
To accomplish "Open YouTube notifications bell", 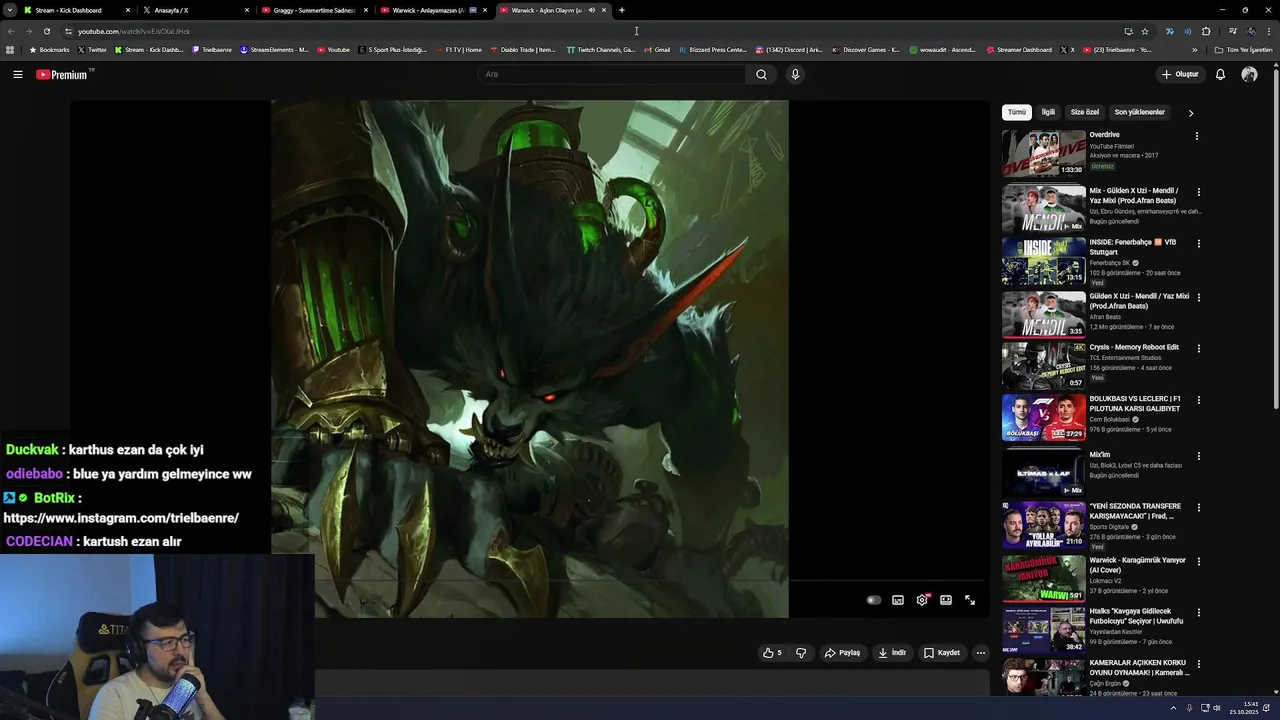I will tap(1220, 74).
